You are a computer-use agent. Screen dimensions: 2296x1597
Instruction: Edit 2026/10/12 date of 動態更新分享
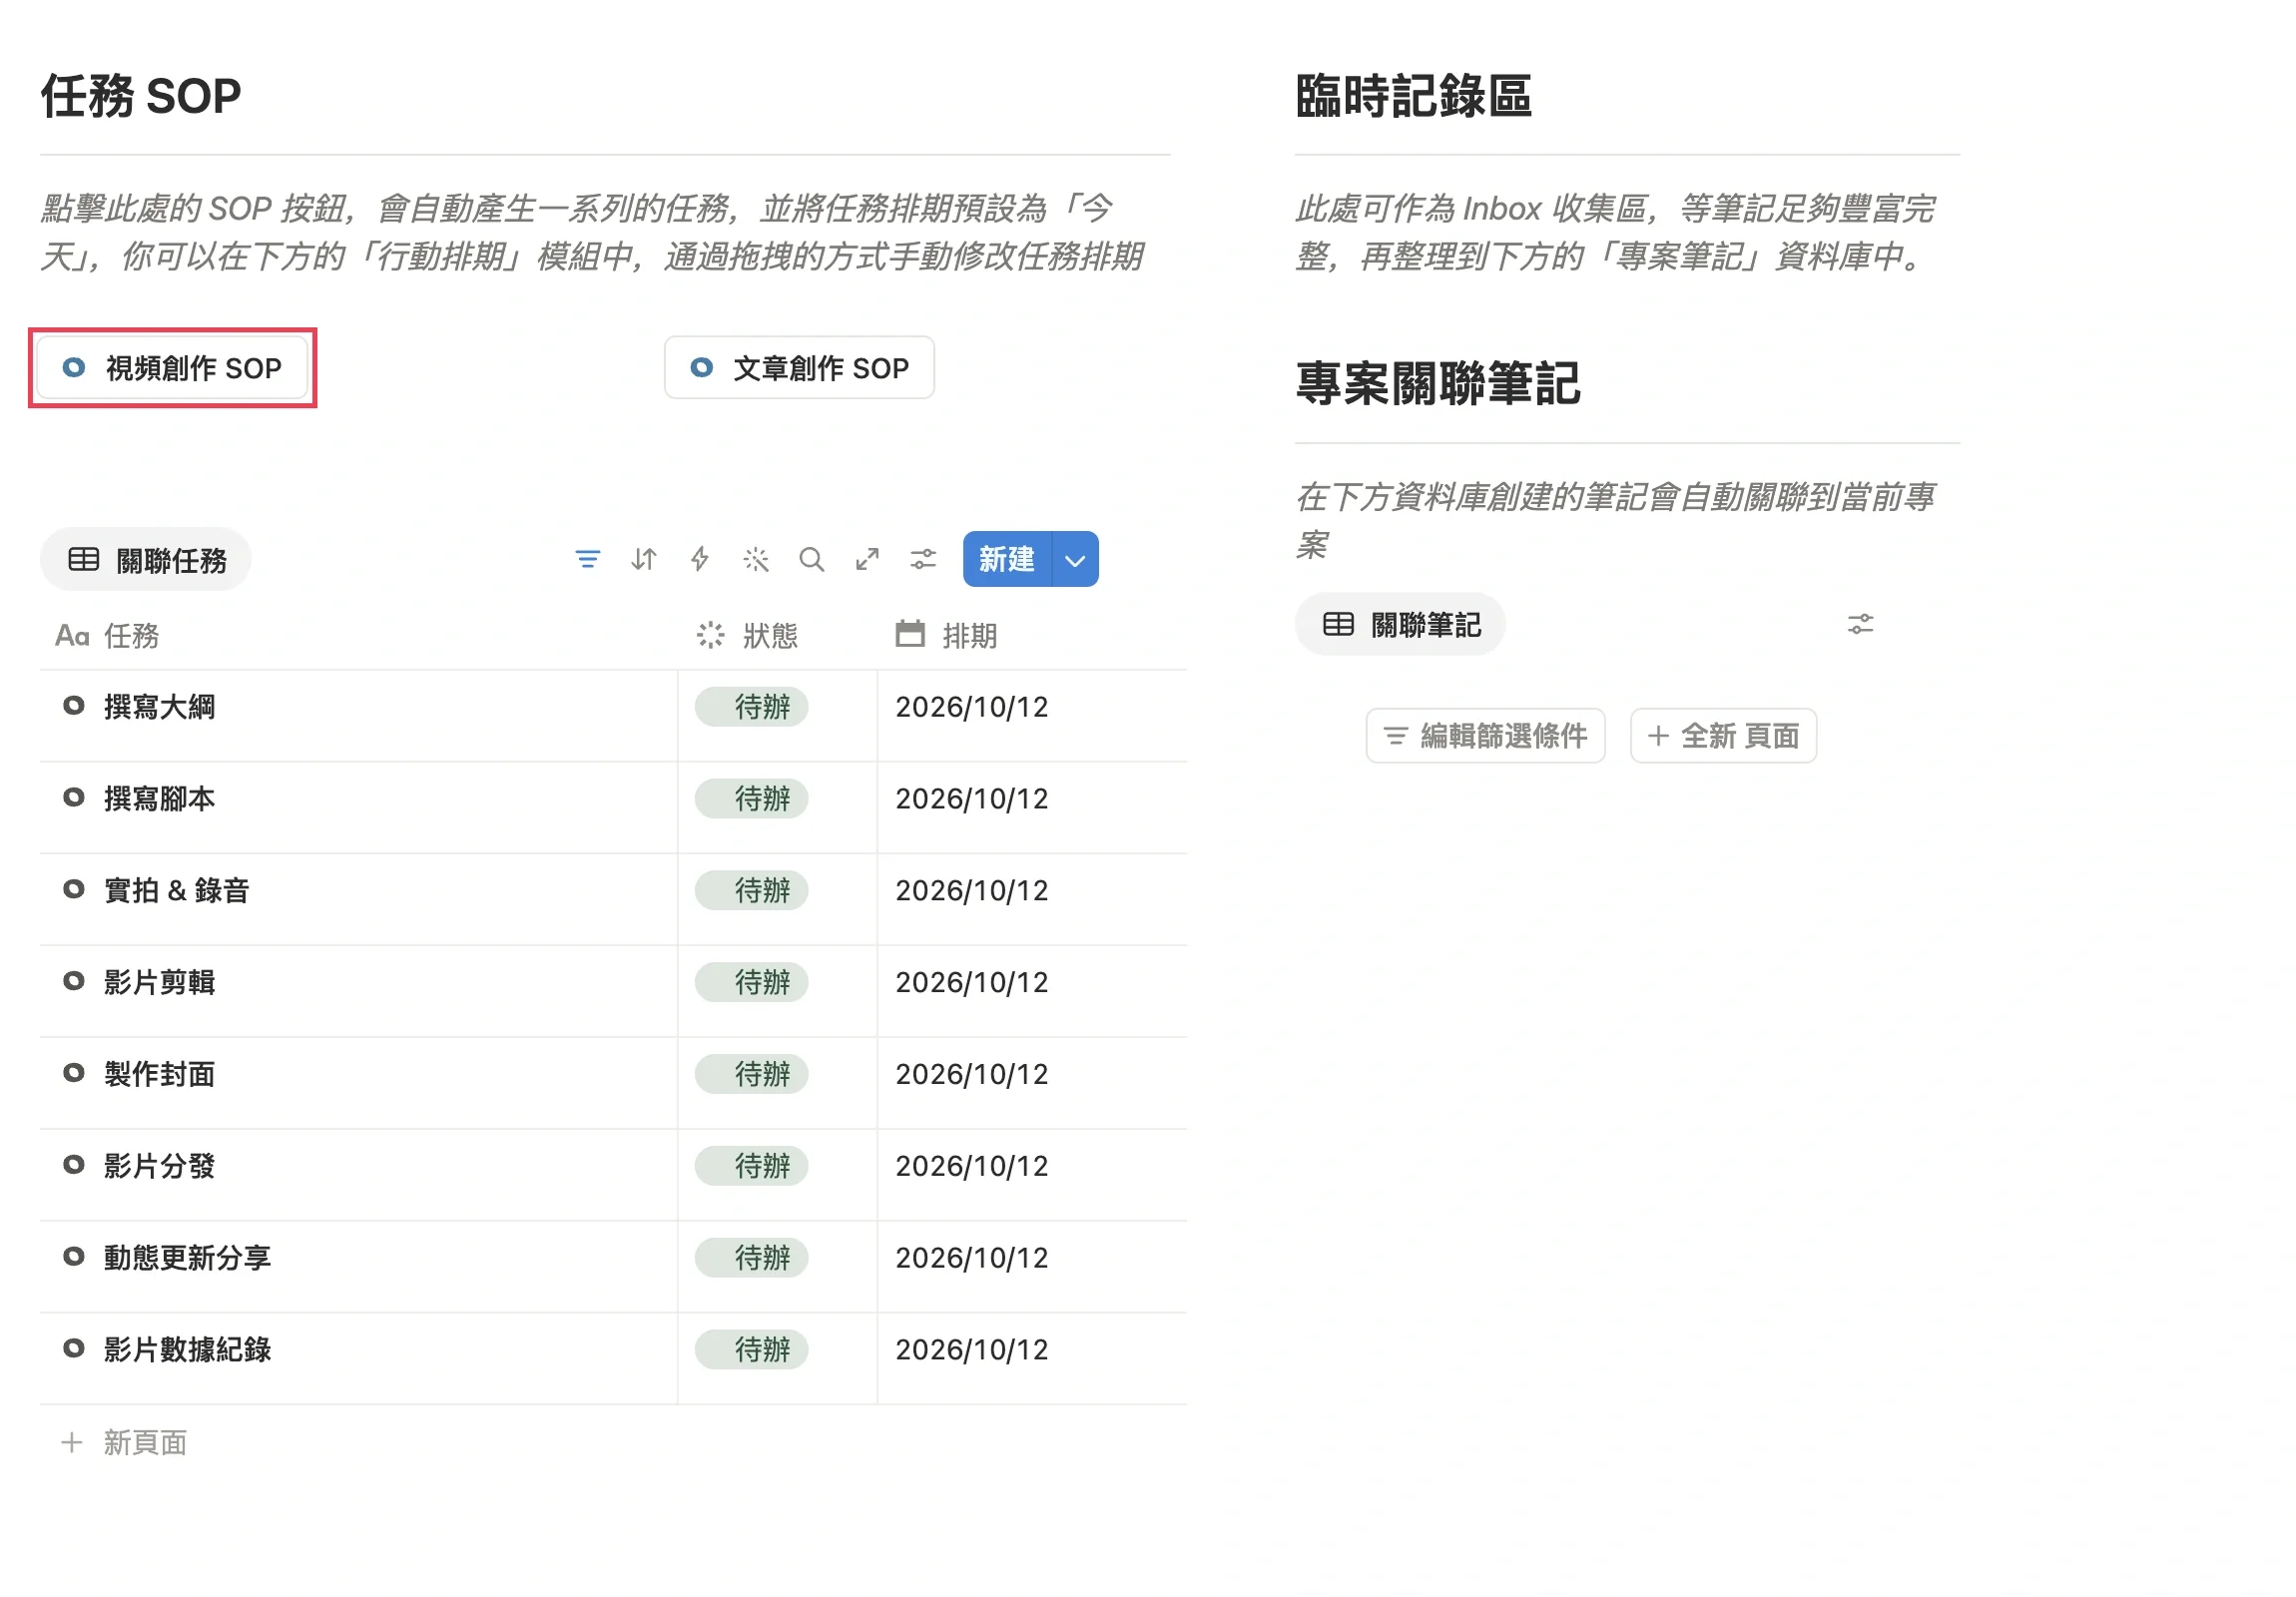(x=971, y=1257)
